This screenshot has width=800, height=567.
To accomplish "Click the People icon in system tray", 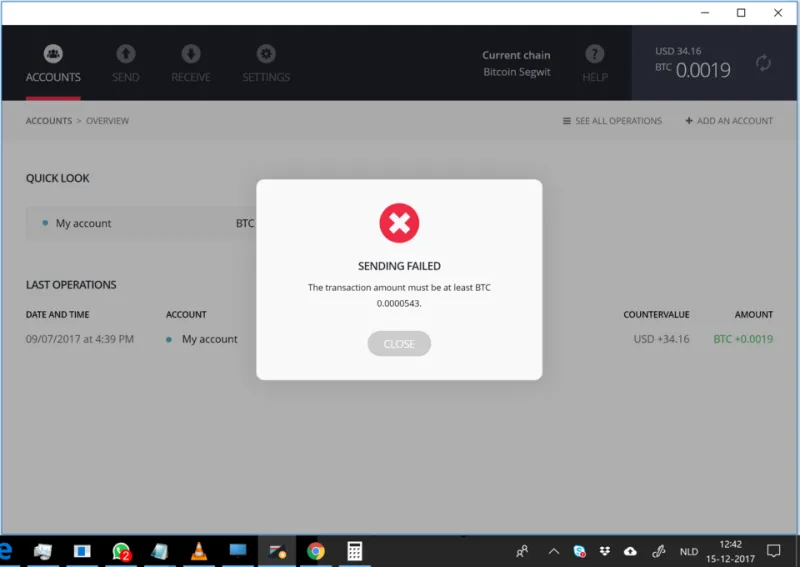I will [522, 551].
